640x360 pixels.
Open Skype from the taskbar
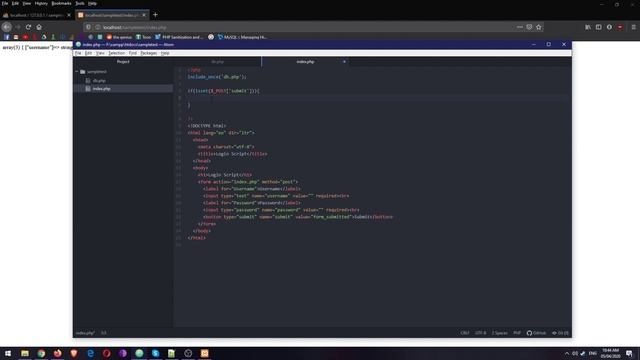point(156,353)
